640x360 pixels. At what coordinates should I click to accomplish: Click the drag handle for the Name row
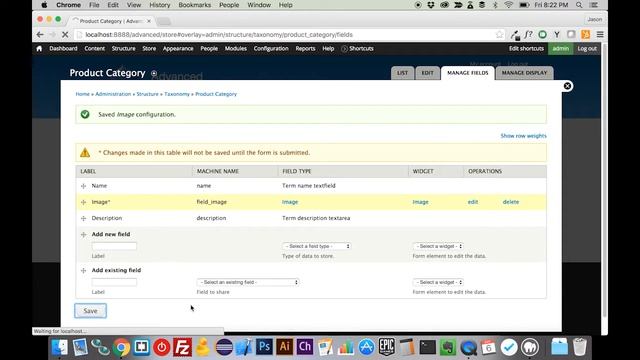pos(84,186)
